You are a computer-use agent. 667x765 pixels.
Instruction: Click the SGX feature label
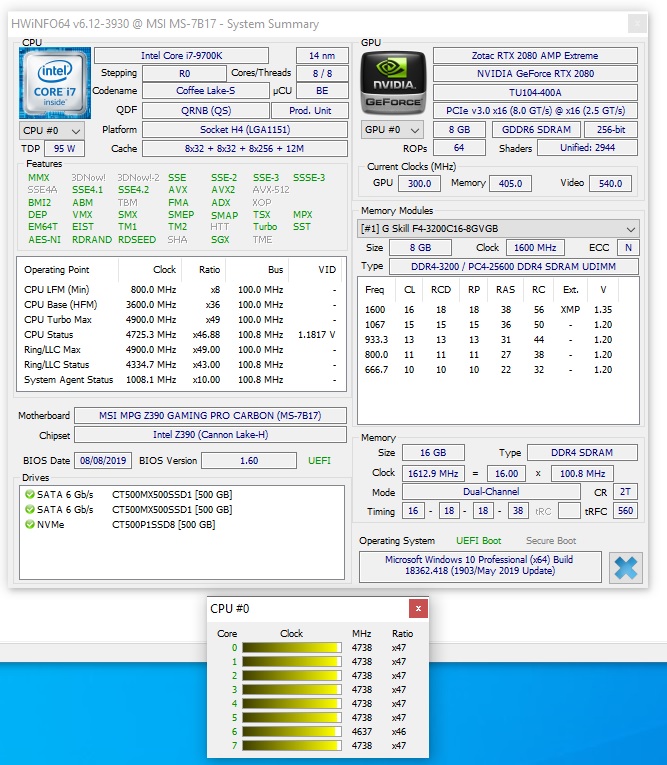220,240
